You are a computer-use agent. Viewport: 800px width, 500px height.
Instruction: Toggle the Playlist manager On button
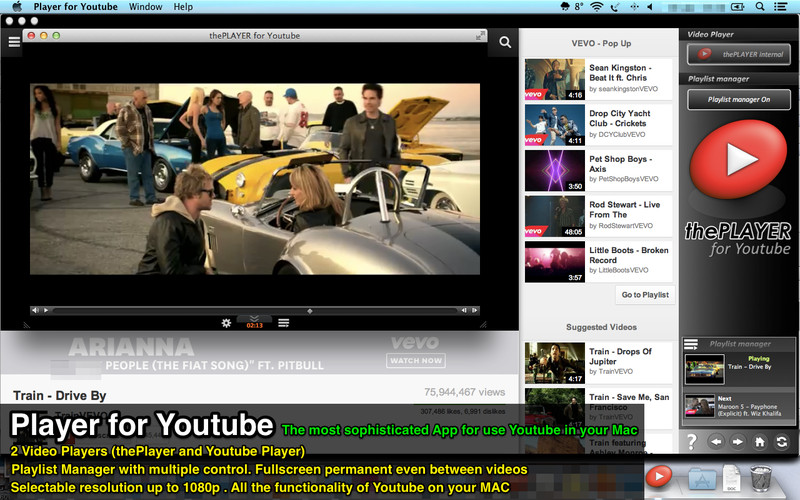[739, 99]
